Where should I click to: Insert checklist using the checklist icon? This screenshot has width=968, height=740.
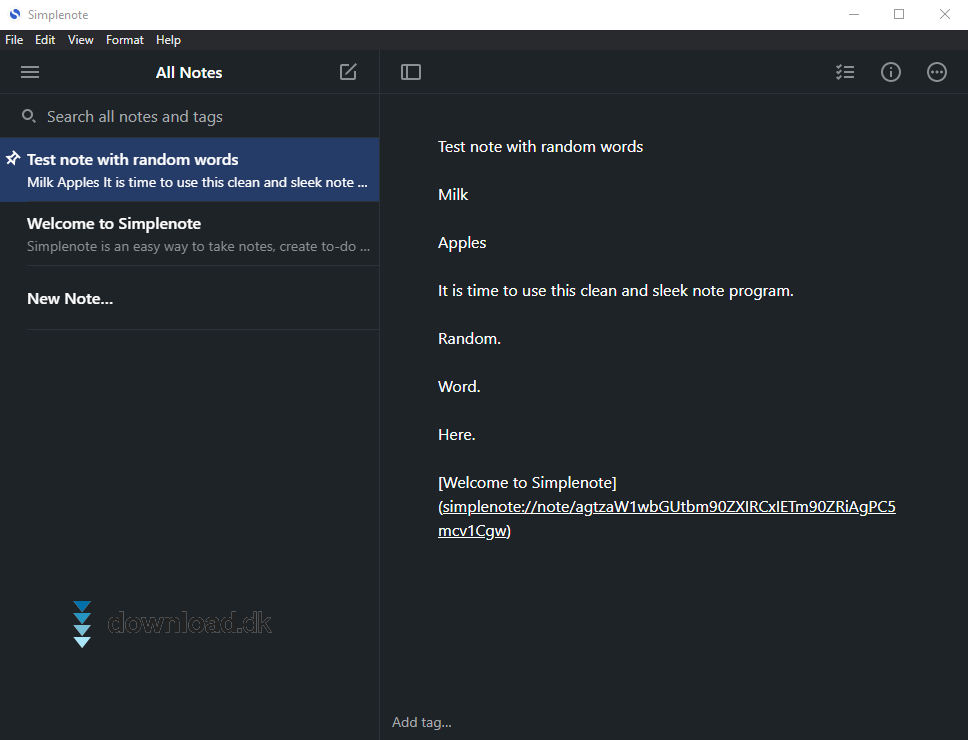click(845, 72)
